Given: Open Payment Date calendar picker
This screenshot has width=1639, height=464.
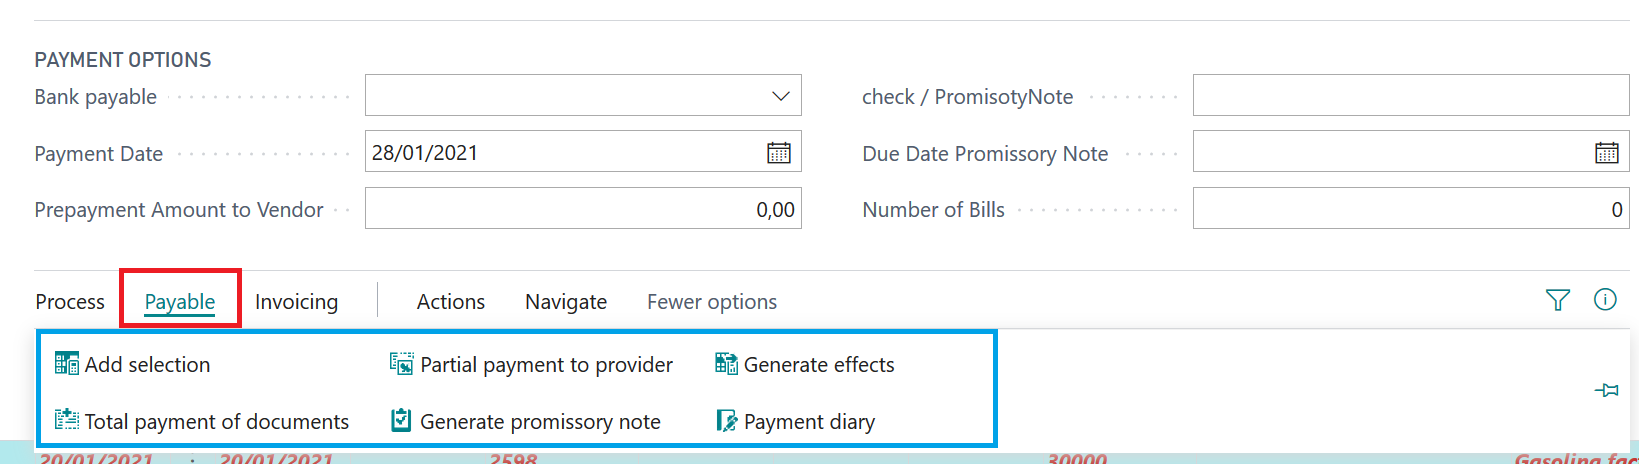Looking at the screenshot, I should point(778,153).
